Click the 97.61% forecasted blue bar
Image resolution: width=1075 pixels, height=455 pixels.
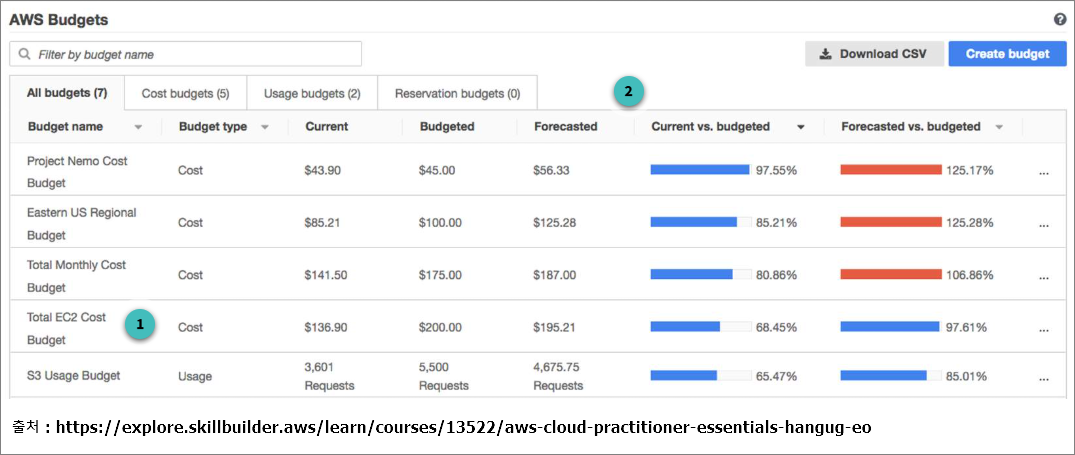891,327
